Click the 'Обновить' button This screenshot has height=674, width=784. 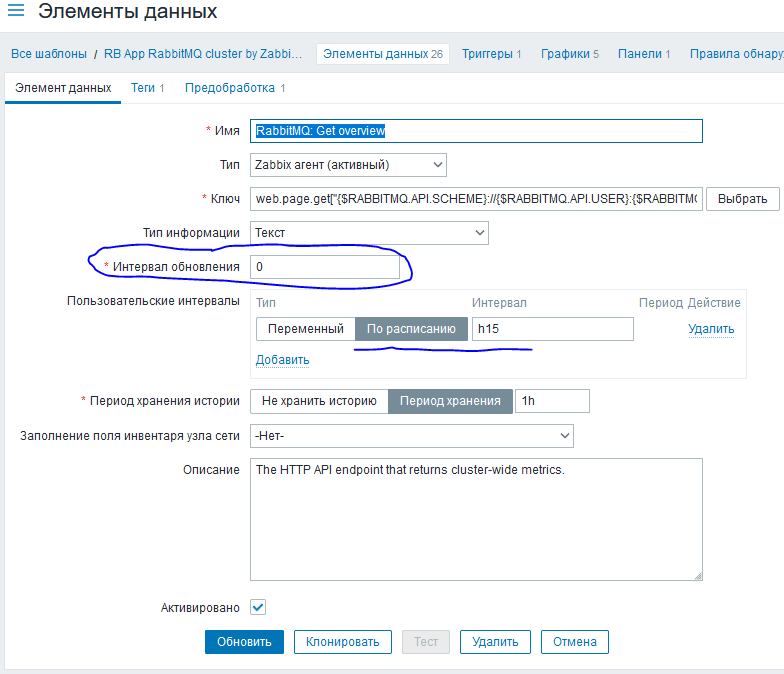(244, 642)
